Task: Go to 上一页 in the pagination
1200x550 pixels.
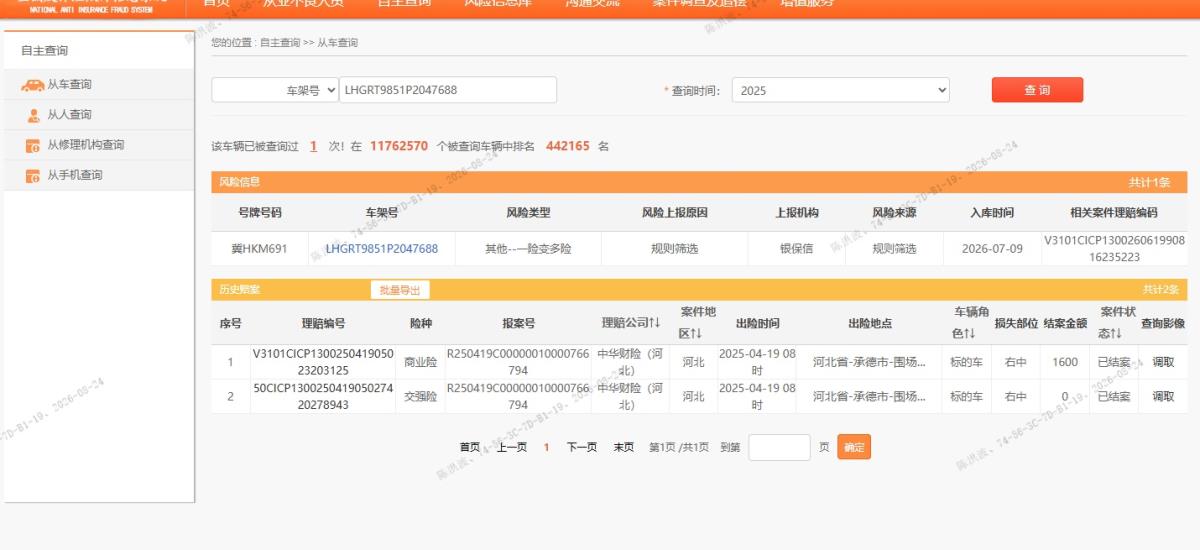Action: tap(512, 447)
